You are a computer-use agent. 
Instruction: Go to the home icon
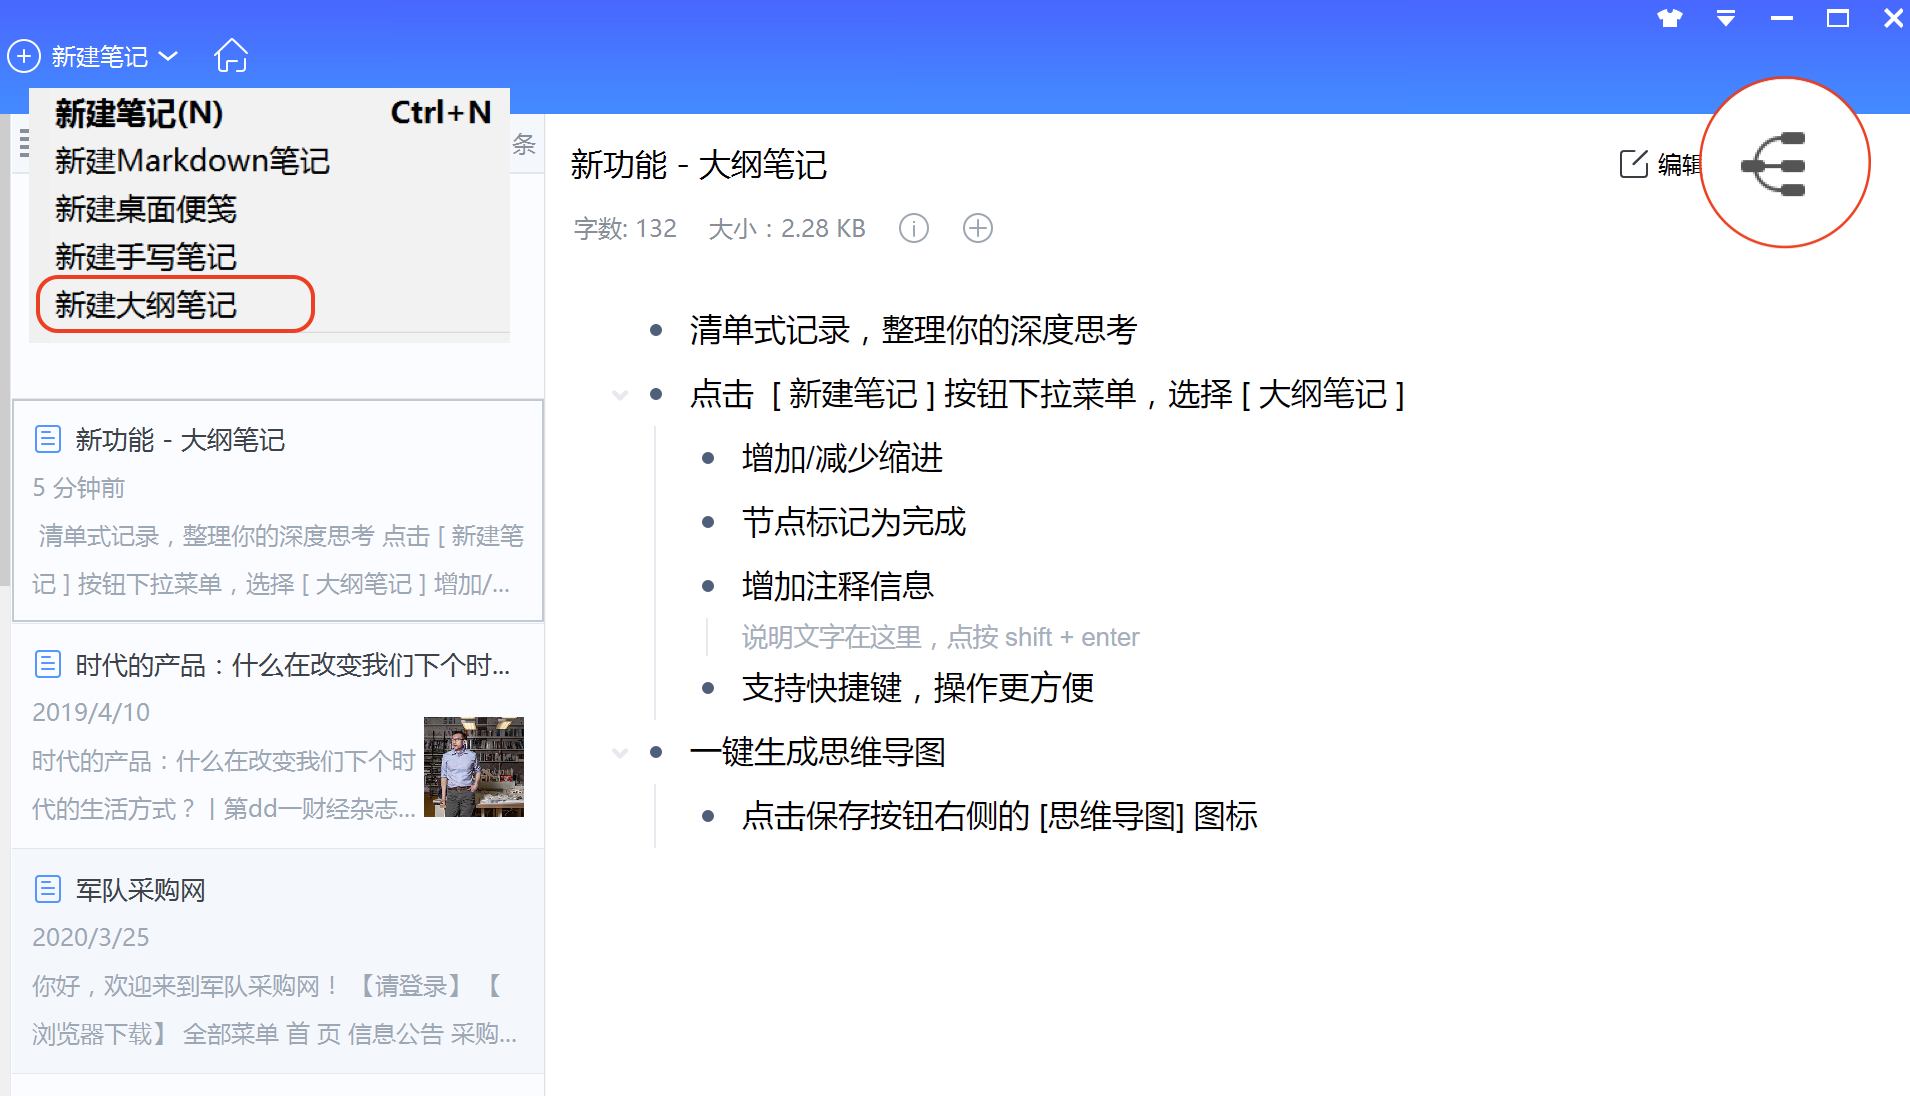tap(231, 55)
